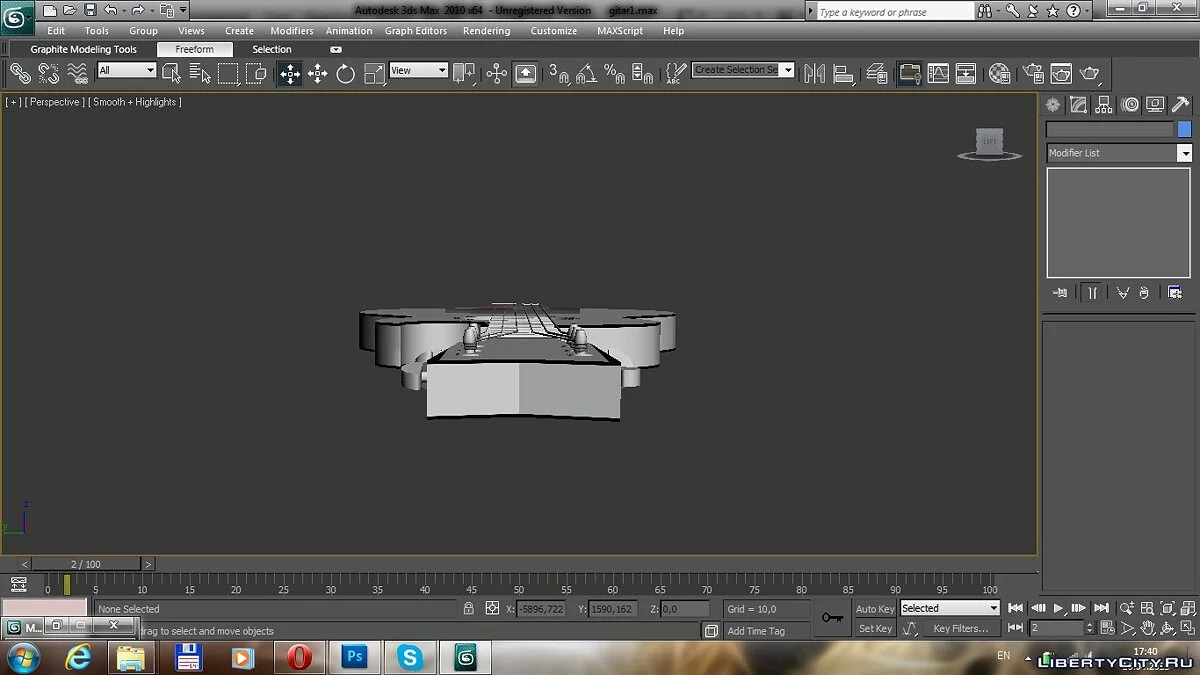Switch to the Freeform ribbon tab
This screenshot has width=1200, height=675.
(194, 49)
